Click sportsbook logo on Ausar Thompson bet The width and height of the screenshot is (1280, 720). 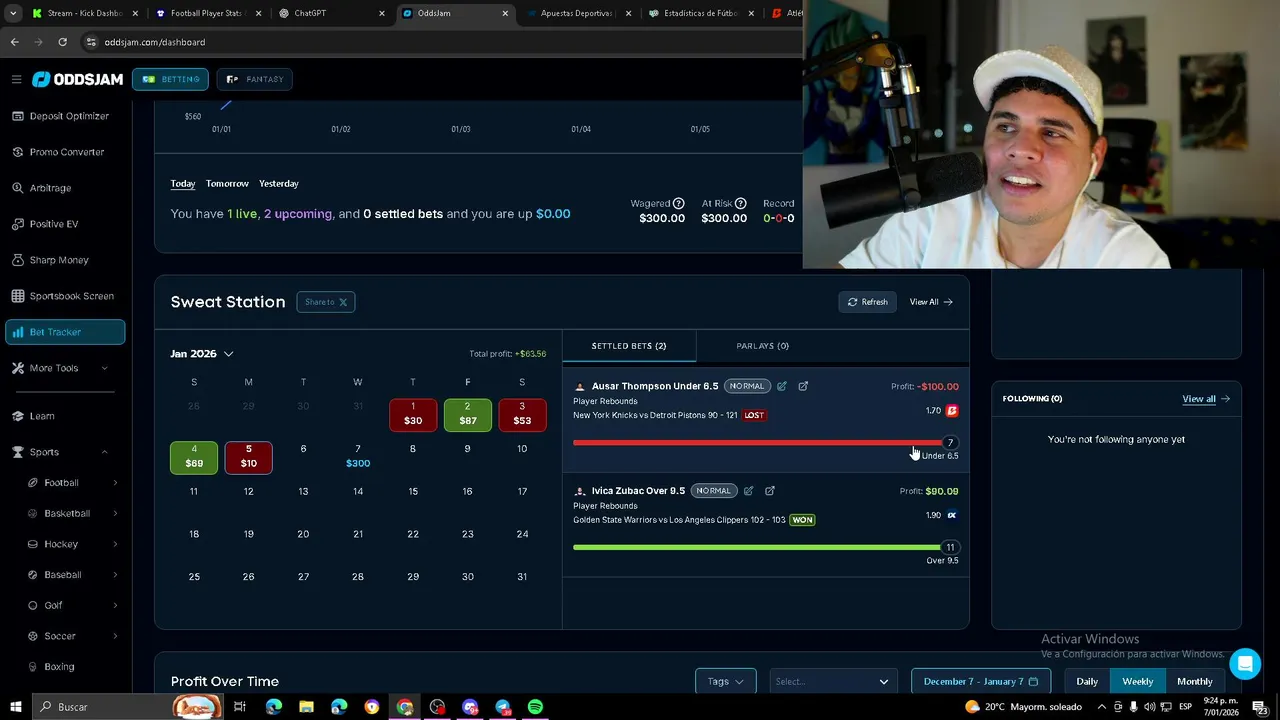(x=952, y=410)
